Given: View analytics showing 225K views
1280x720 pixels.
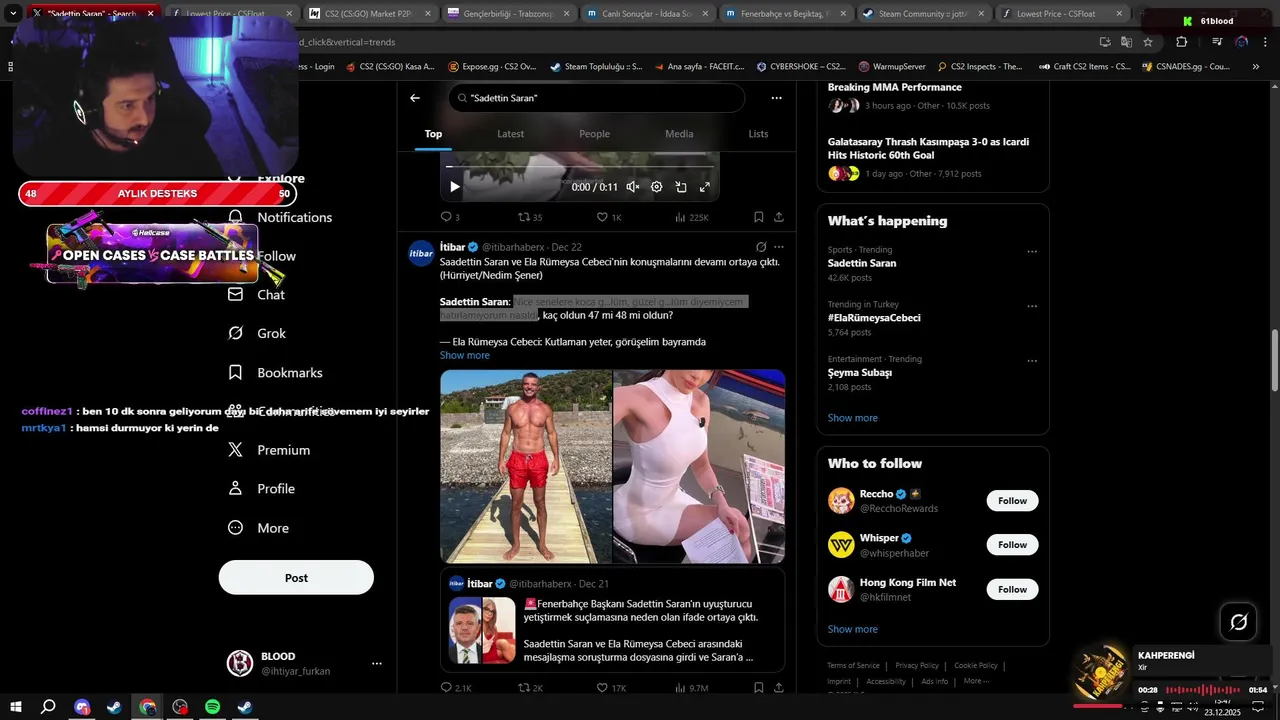Looking at the screenshot, I should 692,217.
